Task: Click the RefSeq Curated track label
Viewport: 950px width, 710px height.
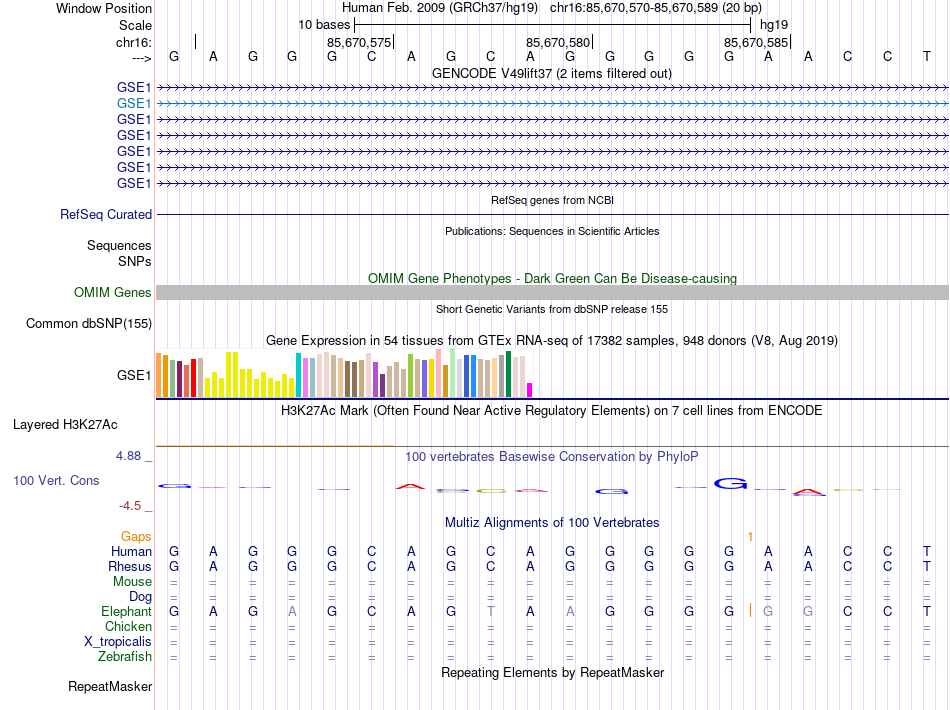Action: [106, 214]
